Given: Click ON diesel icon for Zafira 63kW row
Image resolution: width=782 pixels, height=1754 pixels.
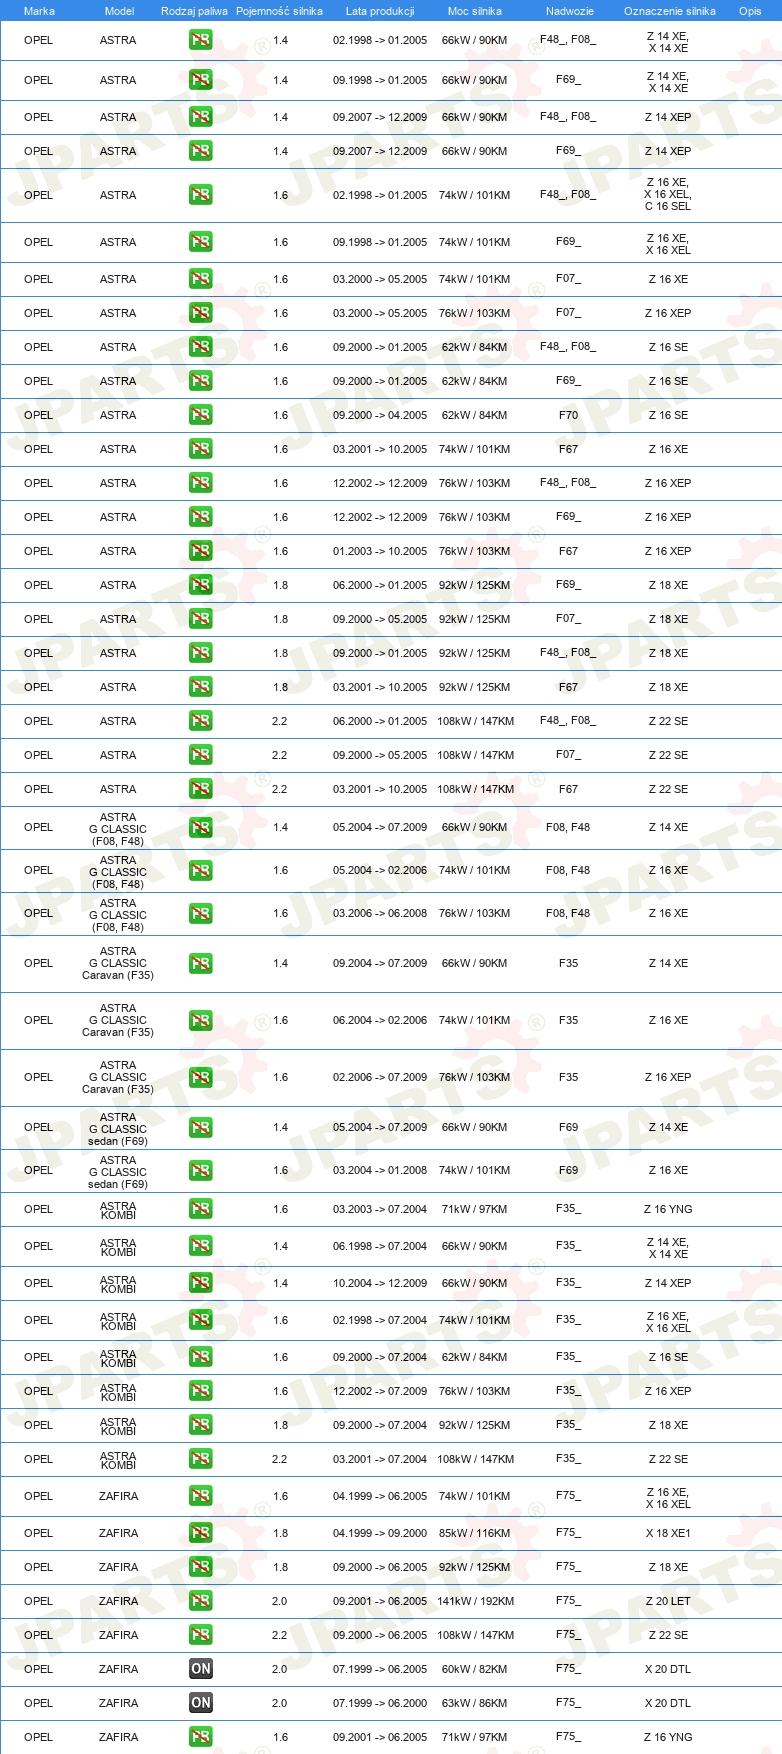Looking at the screenshot, I should tap(201, 1703).
